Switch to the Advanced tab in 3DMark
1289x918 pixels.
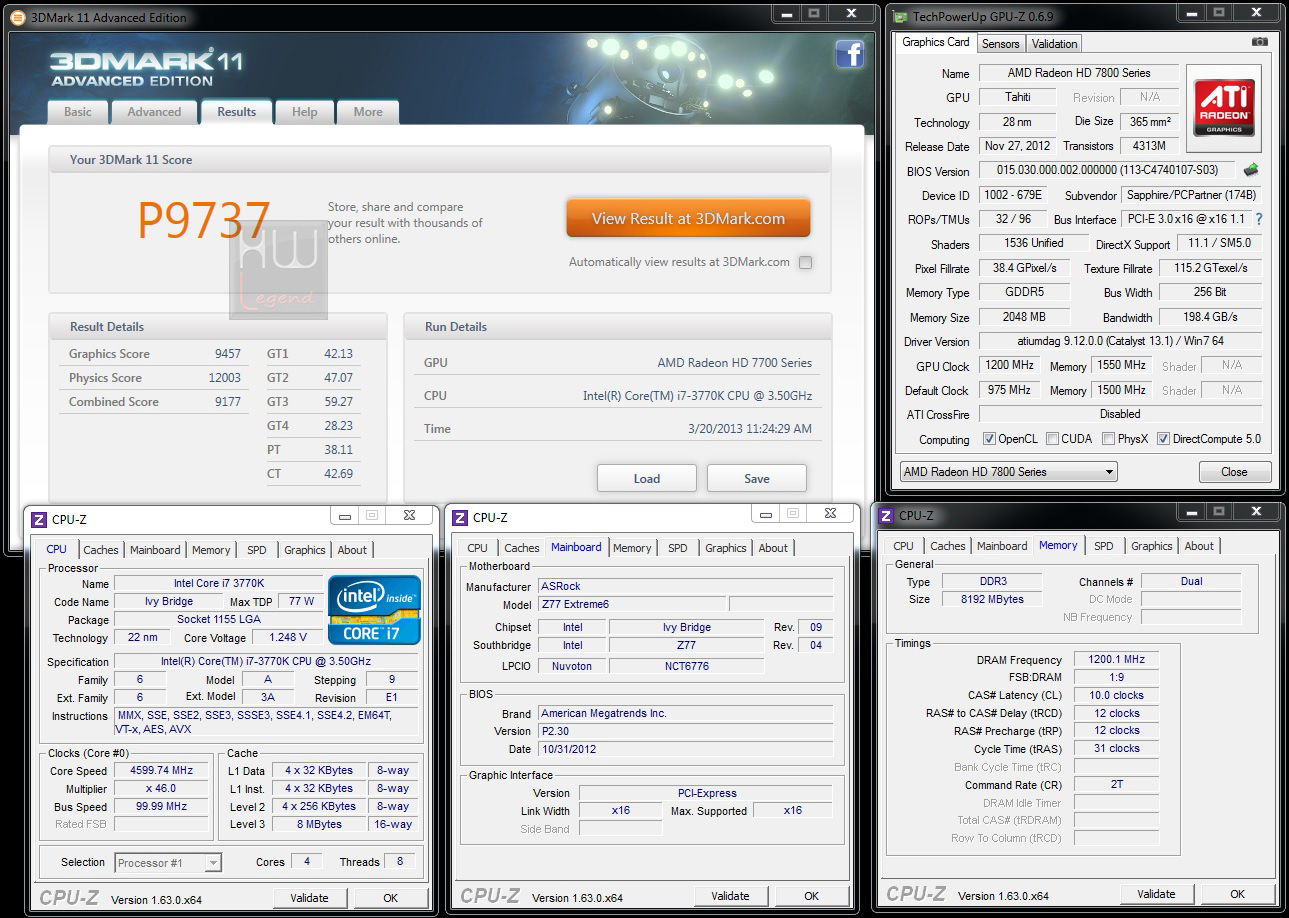point(154,112)
